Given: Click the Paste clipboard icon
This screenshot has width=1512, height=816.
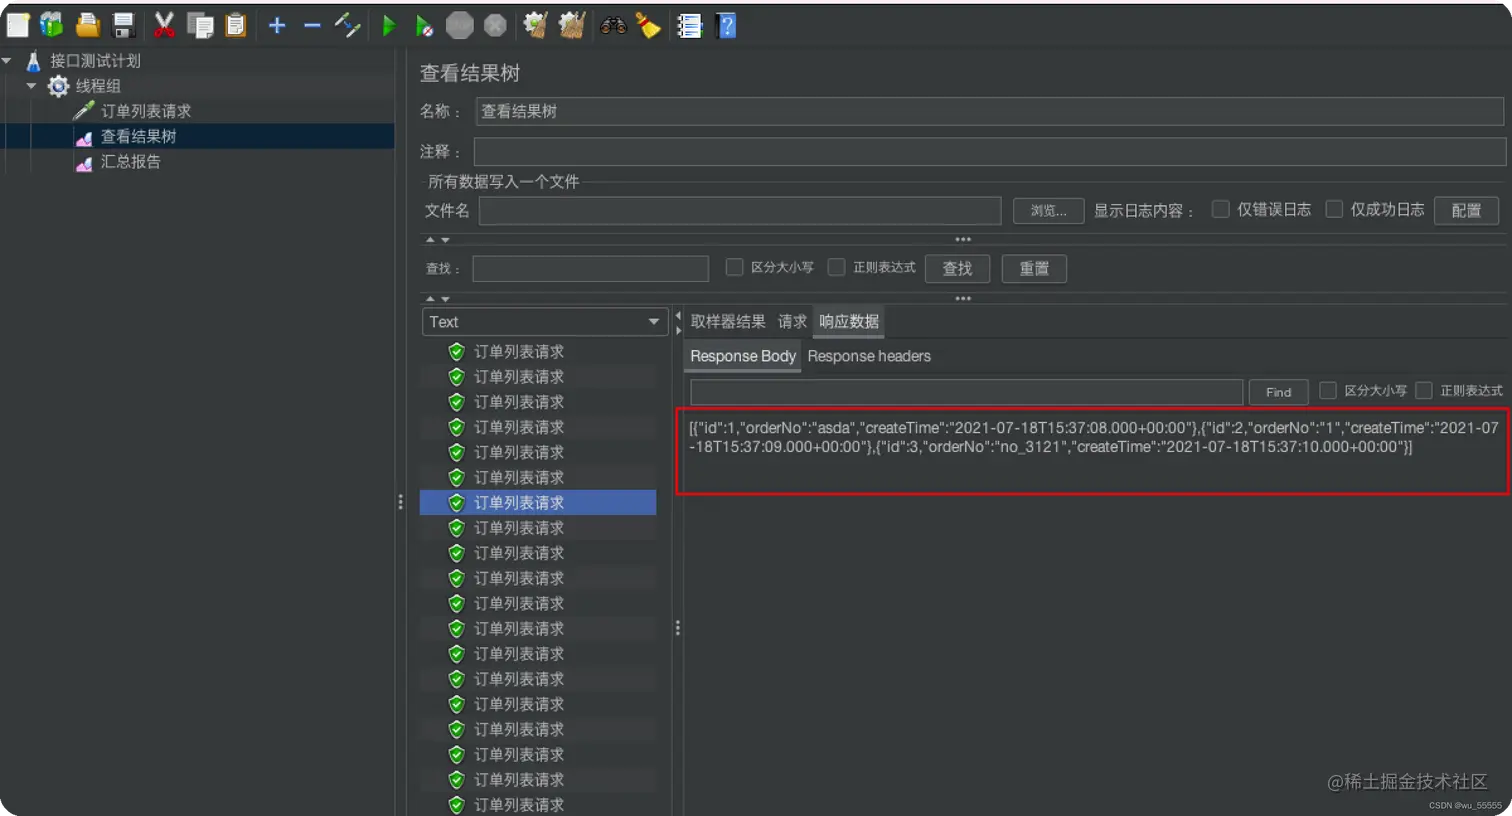Looking at the screenshot, I should pos(236,25).
